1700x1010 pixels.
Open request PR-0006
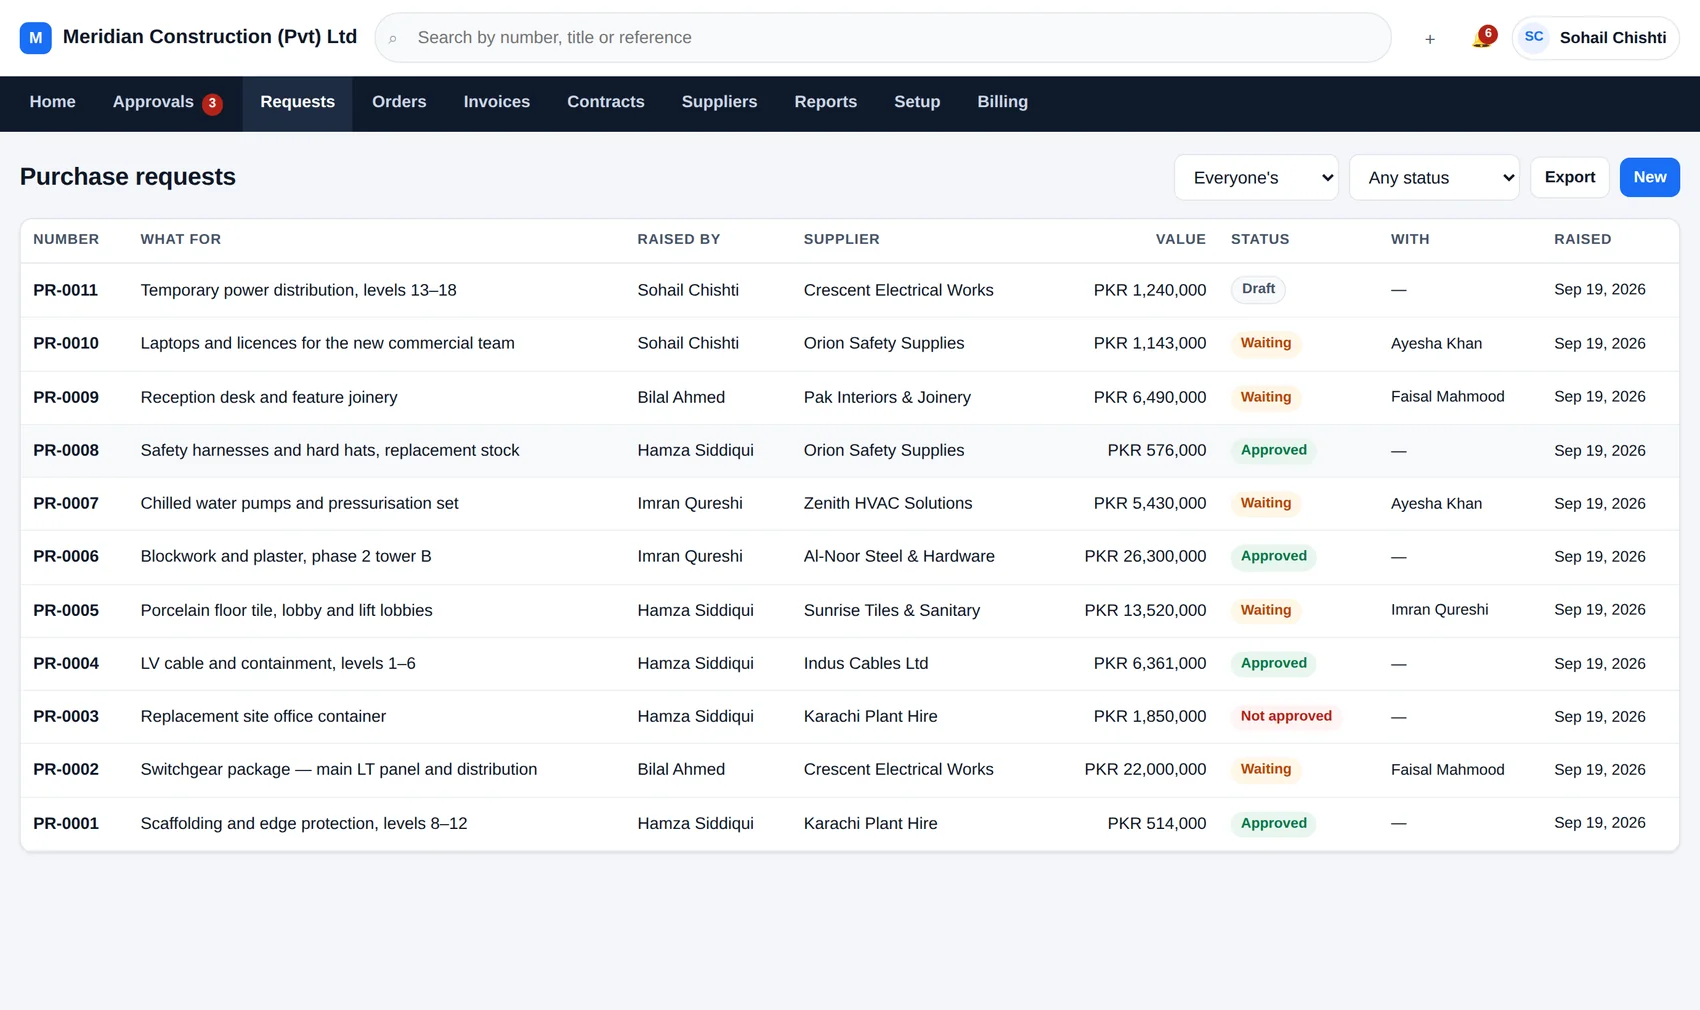tap(66, 556)
